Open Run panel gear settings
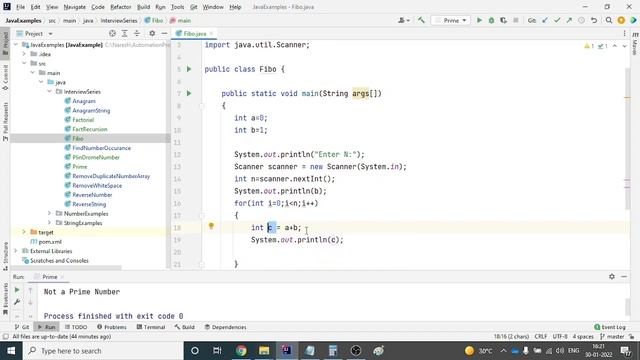This screenshot has height=360, width=640. [611, 276]
